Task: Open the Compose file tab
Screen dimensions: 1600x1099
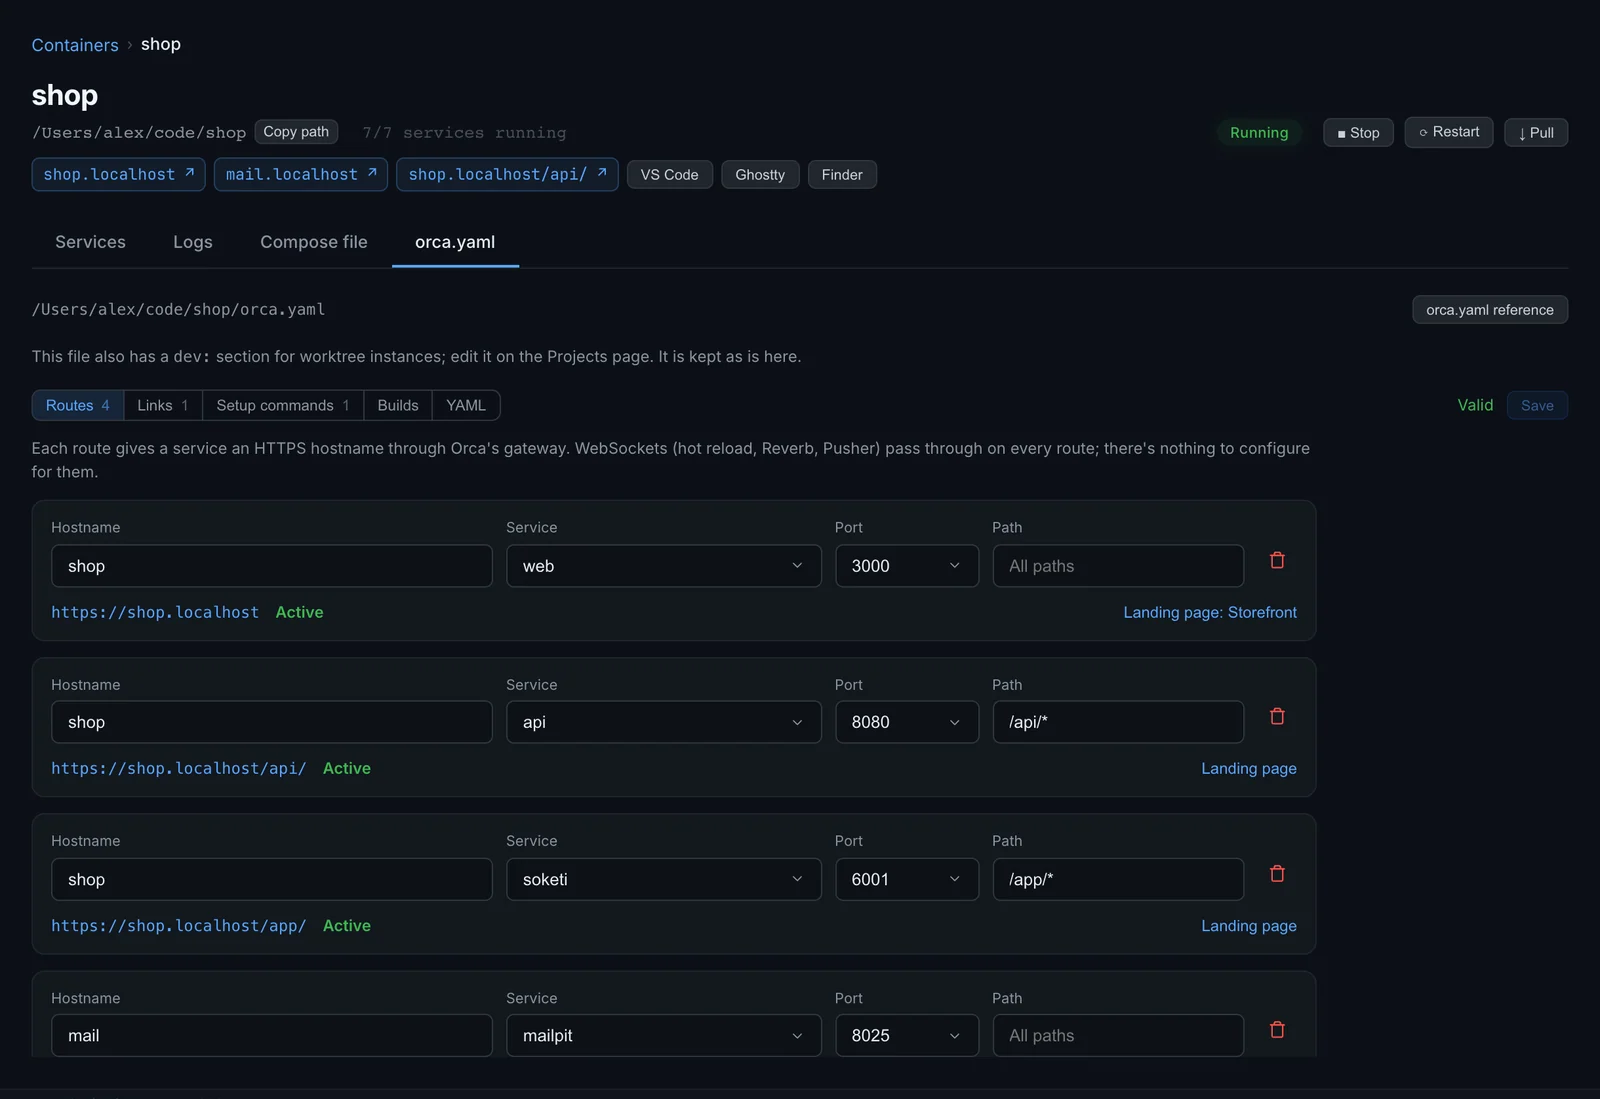Action: coord(314,242)
